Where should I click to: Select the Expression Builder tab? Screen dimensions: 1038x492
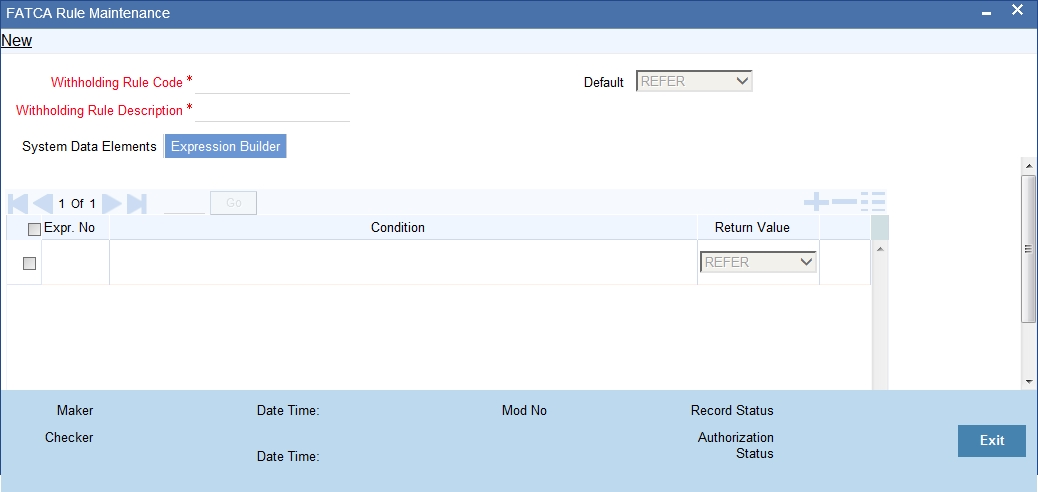click(x=226, y=146)
